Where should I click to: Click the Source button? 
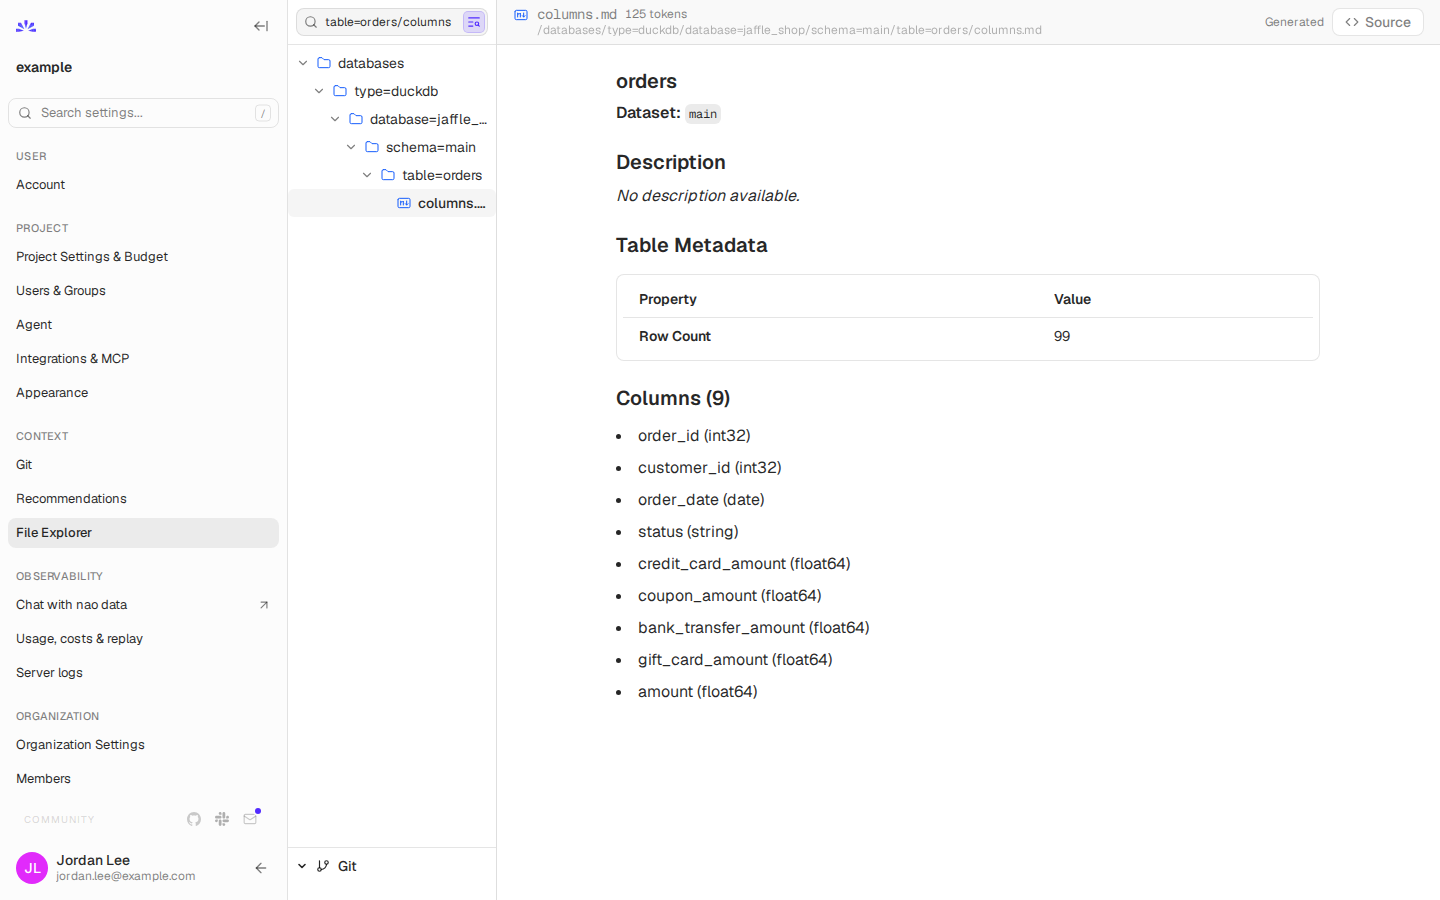coord(1377,22)
